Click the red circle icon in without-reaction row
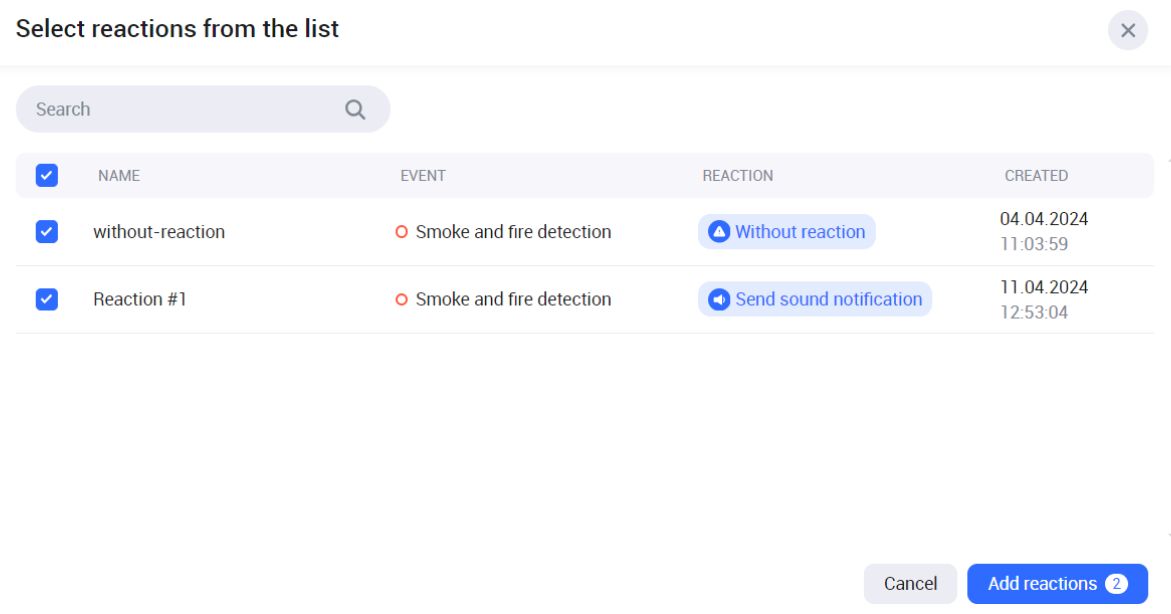 (x=402, y=232)
